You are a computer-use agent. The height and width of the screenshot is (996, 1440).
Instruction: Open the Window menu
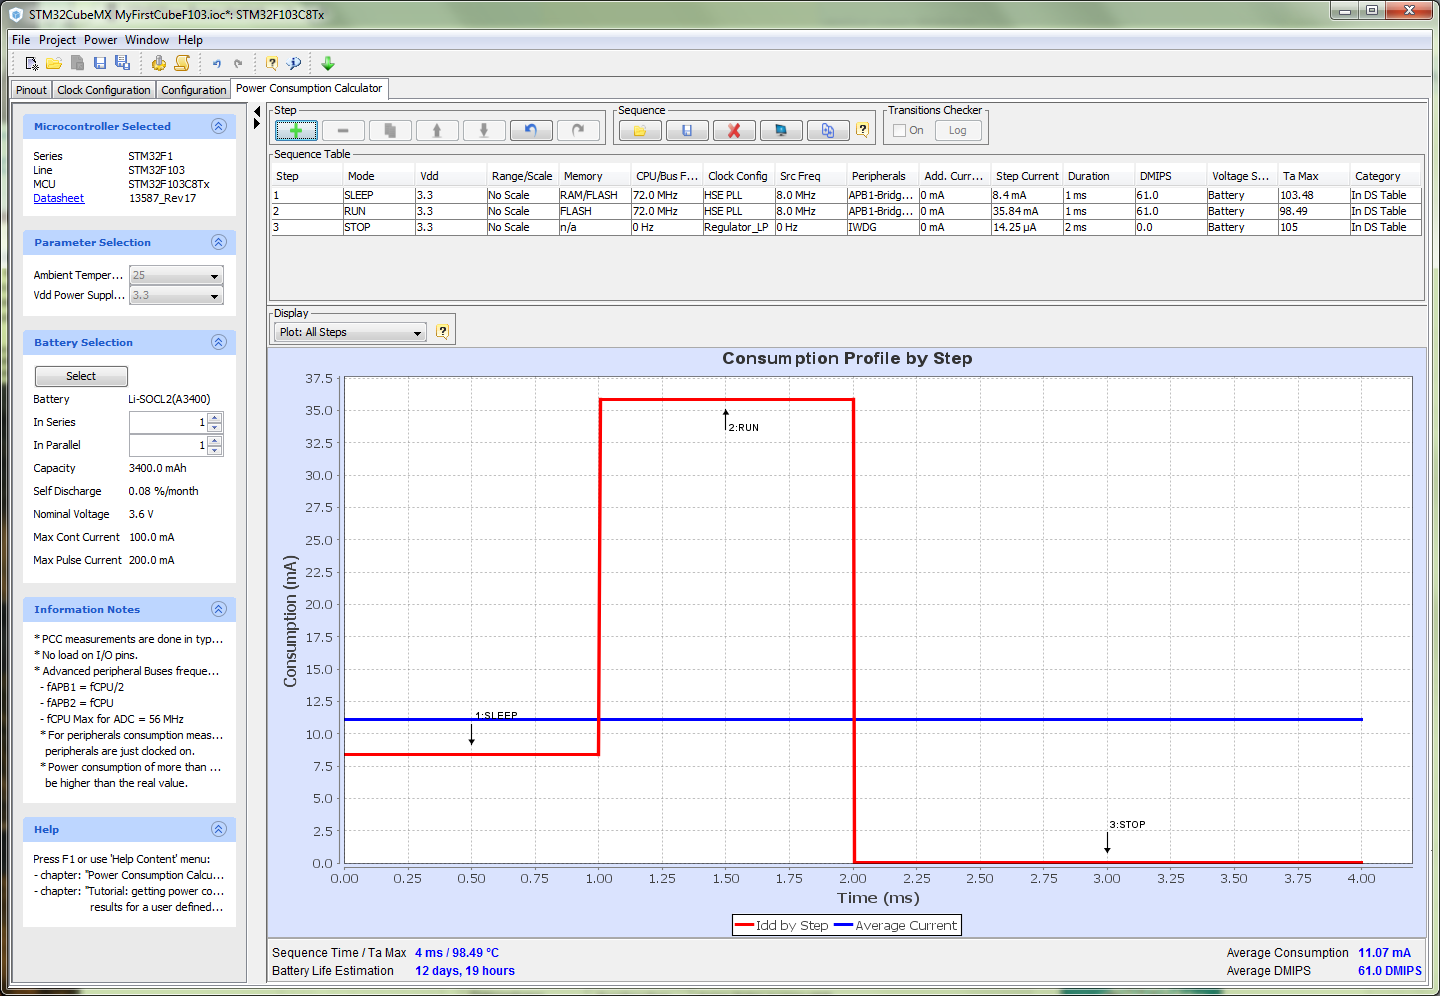pyautogui.click(x=147, y=40)
